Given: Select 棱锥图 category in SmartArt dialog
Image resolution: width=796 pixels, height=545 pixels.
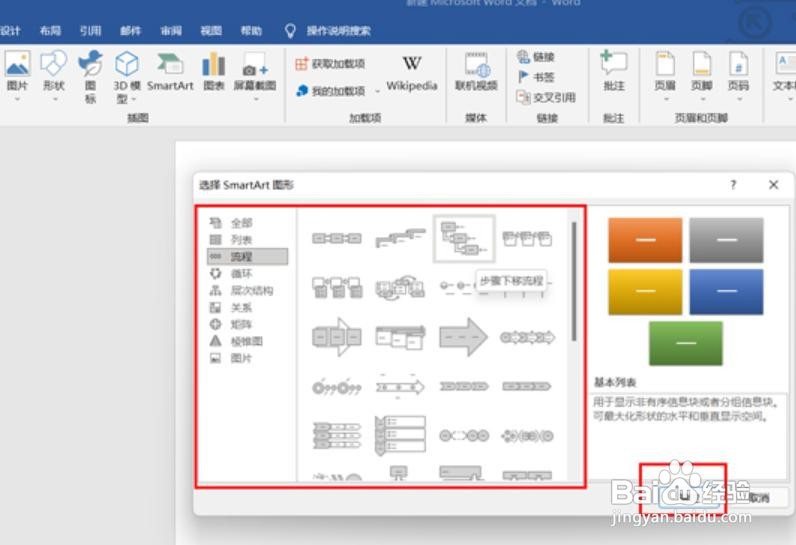Looking at the screenshot, I should pyautogui.click(x=247, y=341).
